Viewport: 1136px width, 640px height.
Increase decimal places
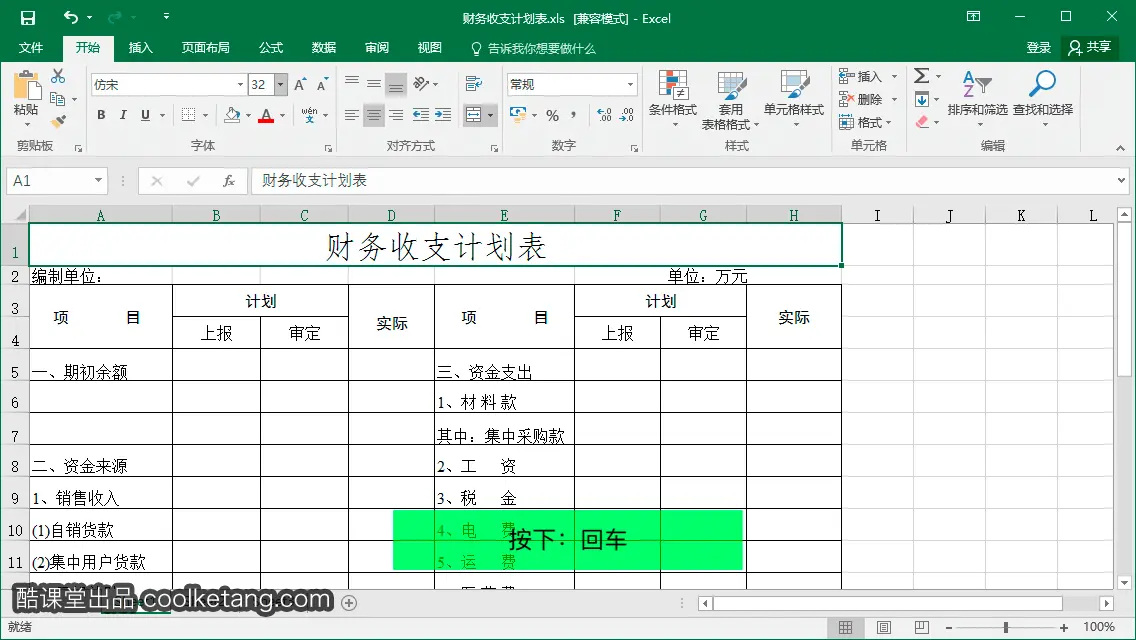(x=604, y=115)
